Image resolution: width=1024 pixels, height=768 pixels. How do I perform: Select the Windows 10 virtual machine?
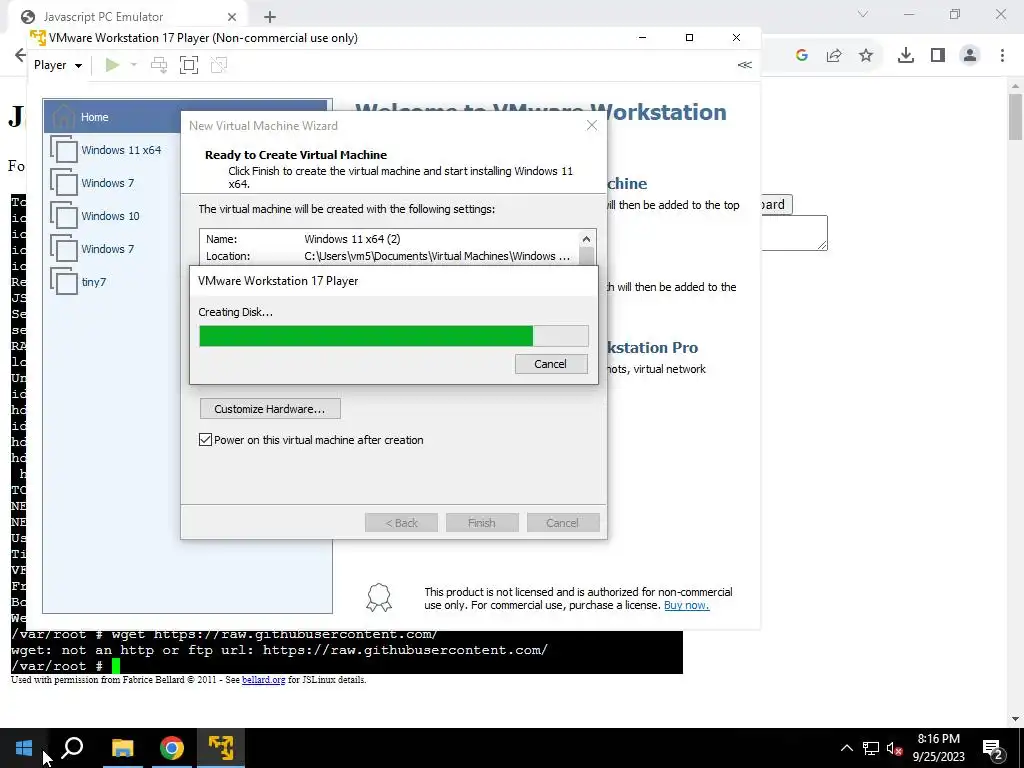click(x=110, y=216)
